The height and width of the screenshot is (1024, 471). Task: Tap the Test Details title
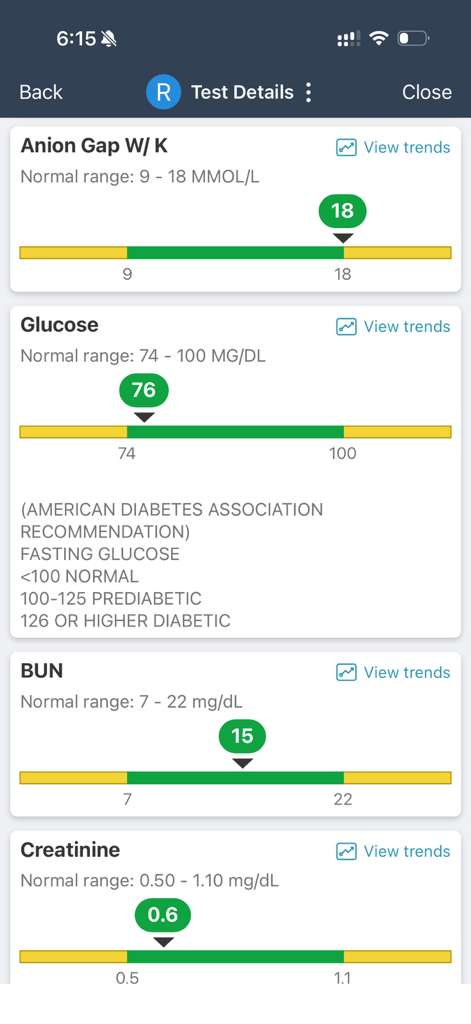(x=242, y=92)
